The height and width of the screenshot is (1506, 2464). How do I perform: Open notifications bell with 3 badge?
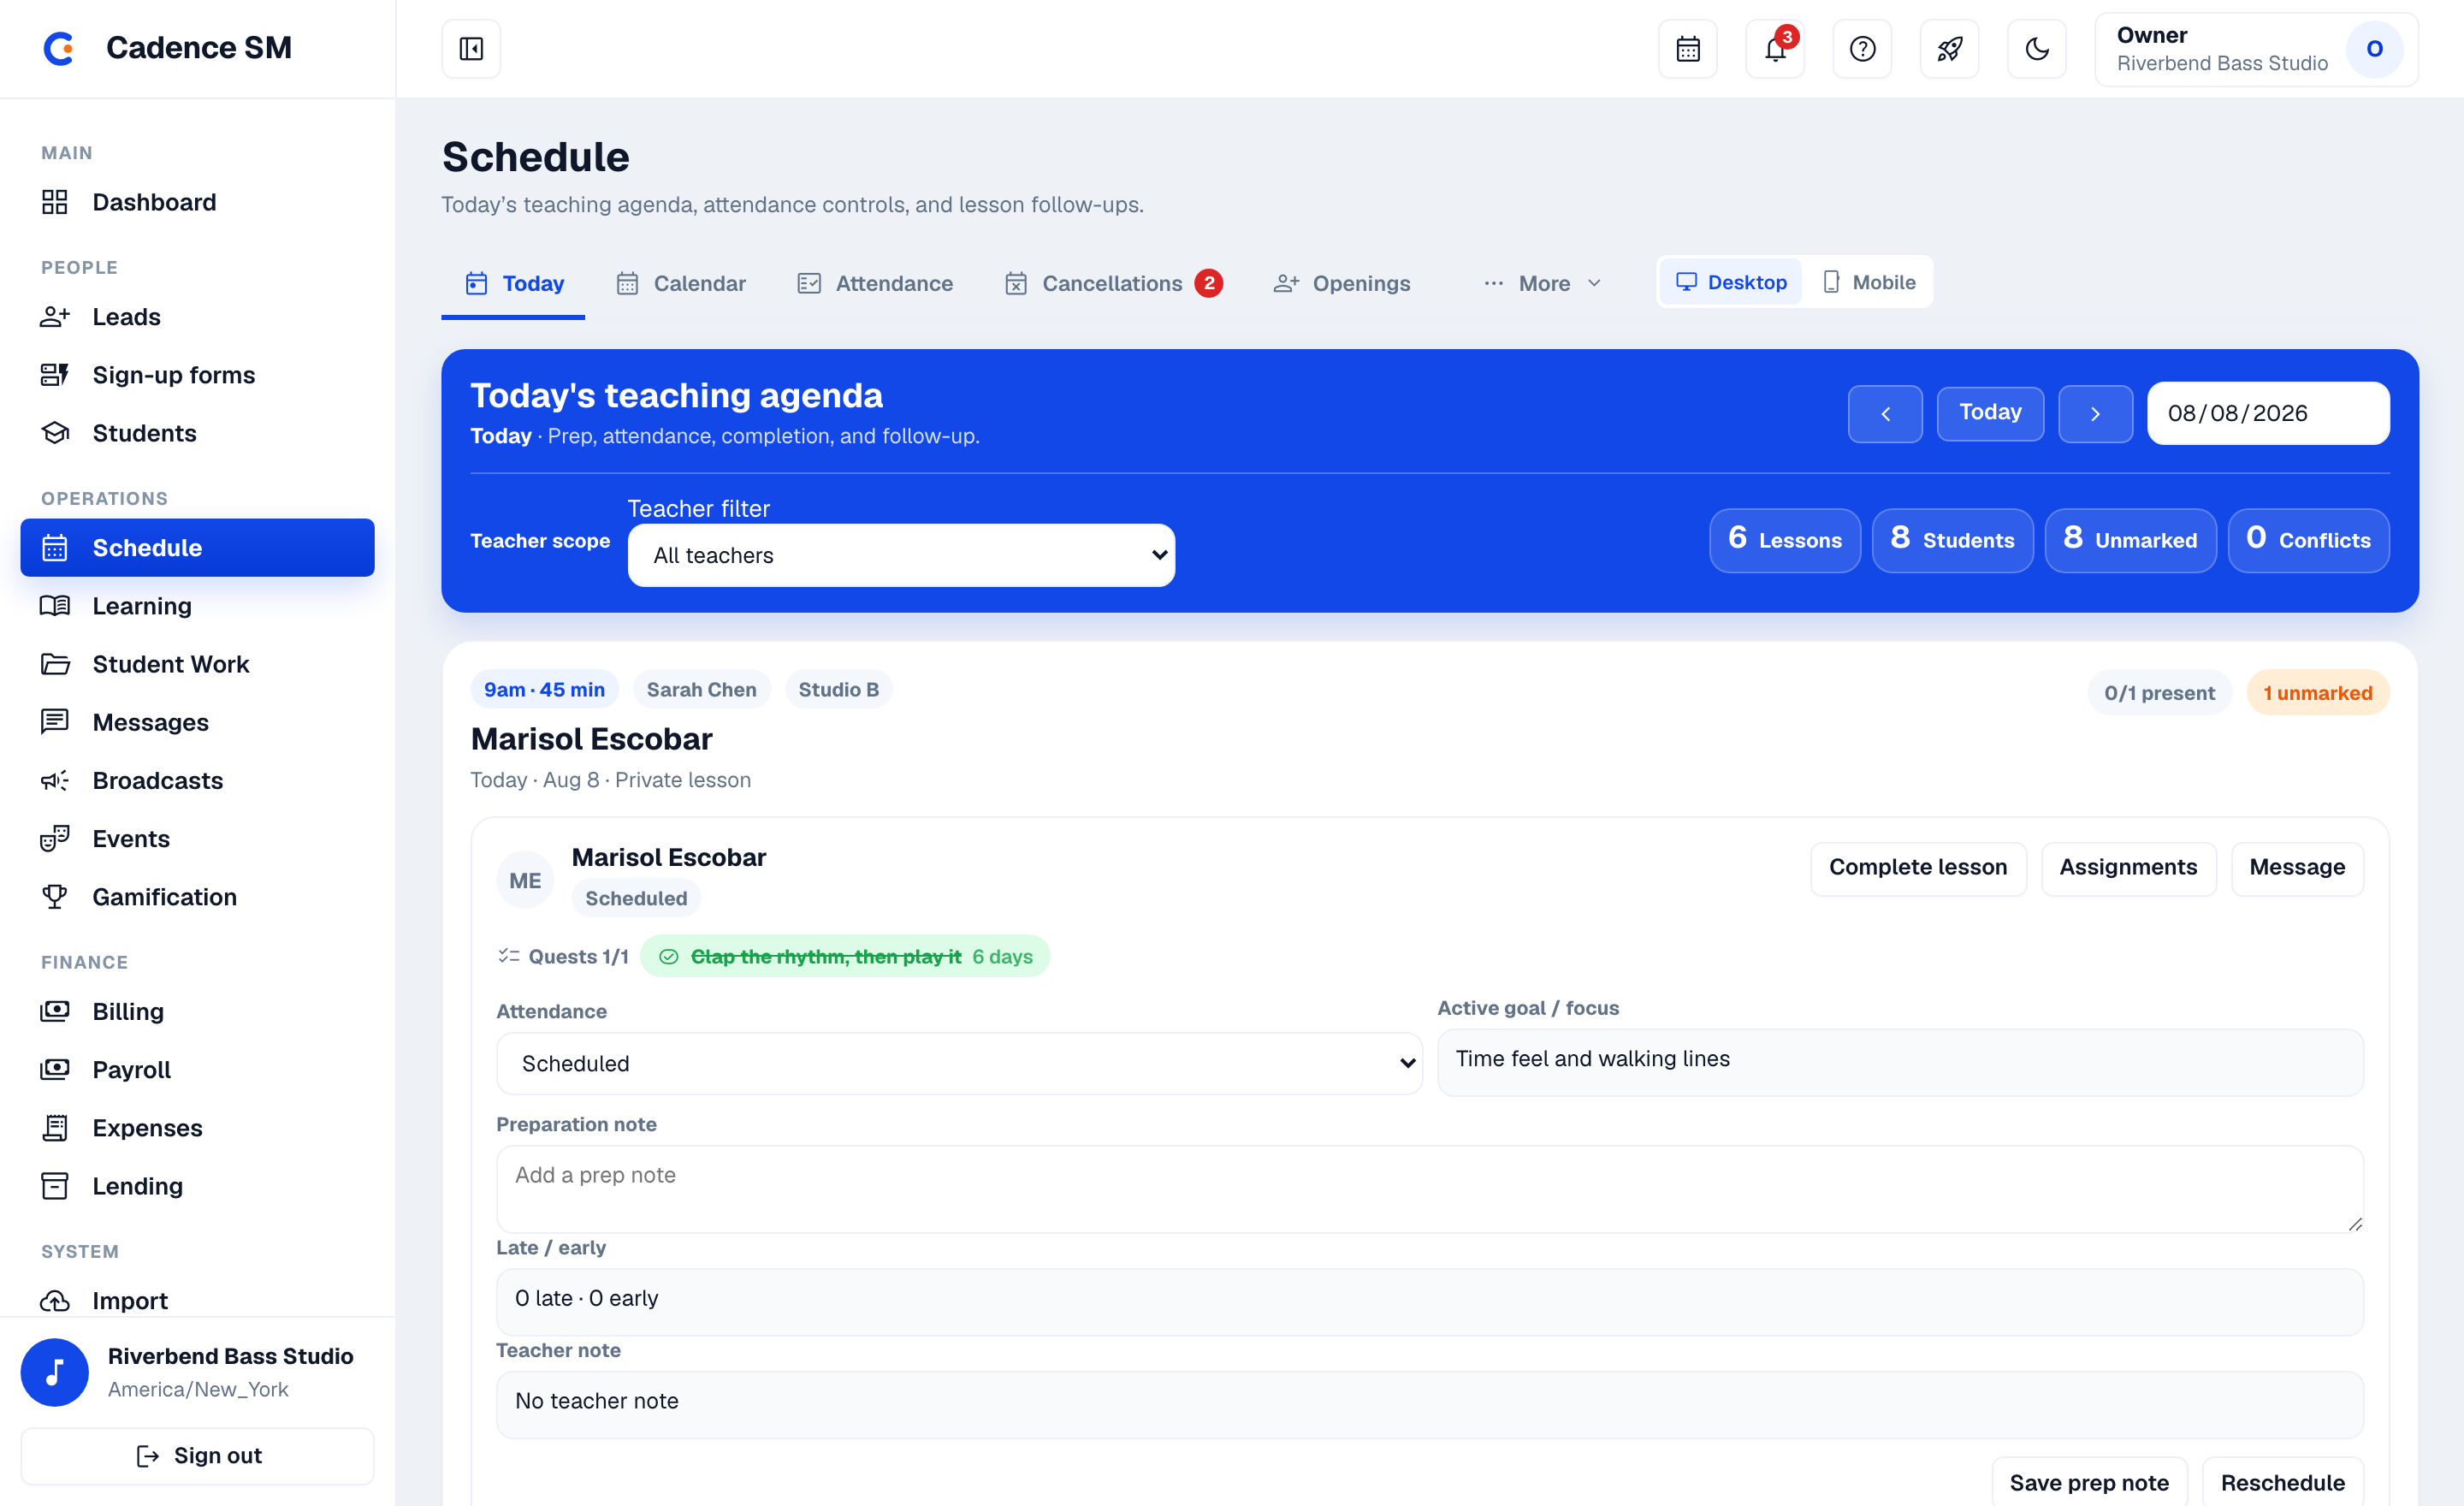tap(1775, 48)
